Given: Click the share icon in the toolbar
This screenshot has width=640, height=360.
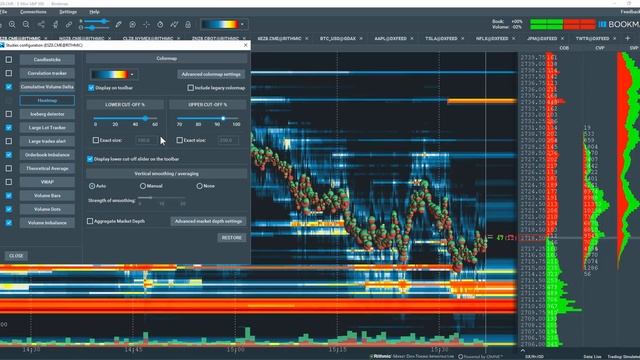Looking at the screenshot, I should click(41, 24).
